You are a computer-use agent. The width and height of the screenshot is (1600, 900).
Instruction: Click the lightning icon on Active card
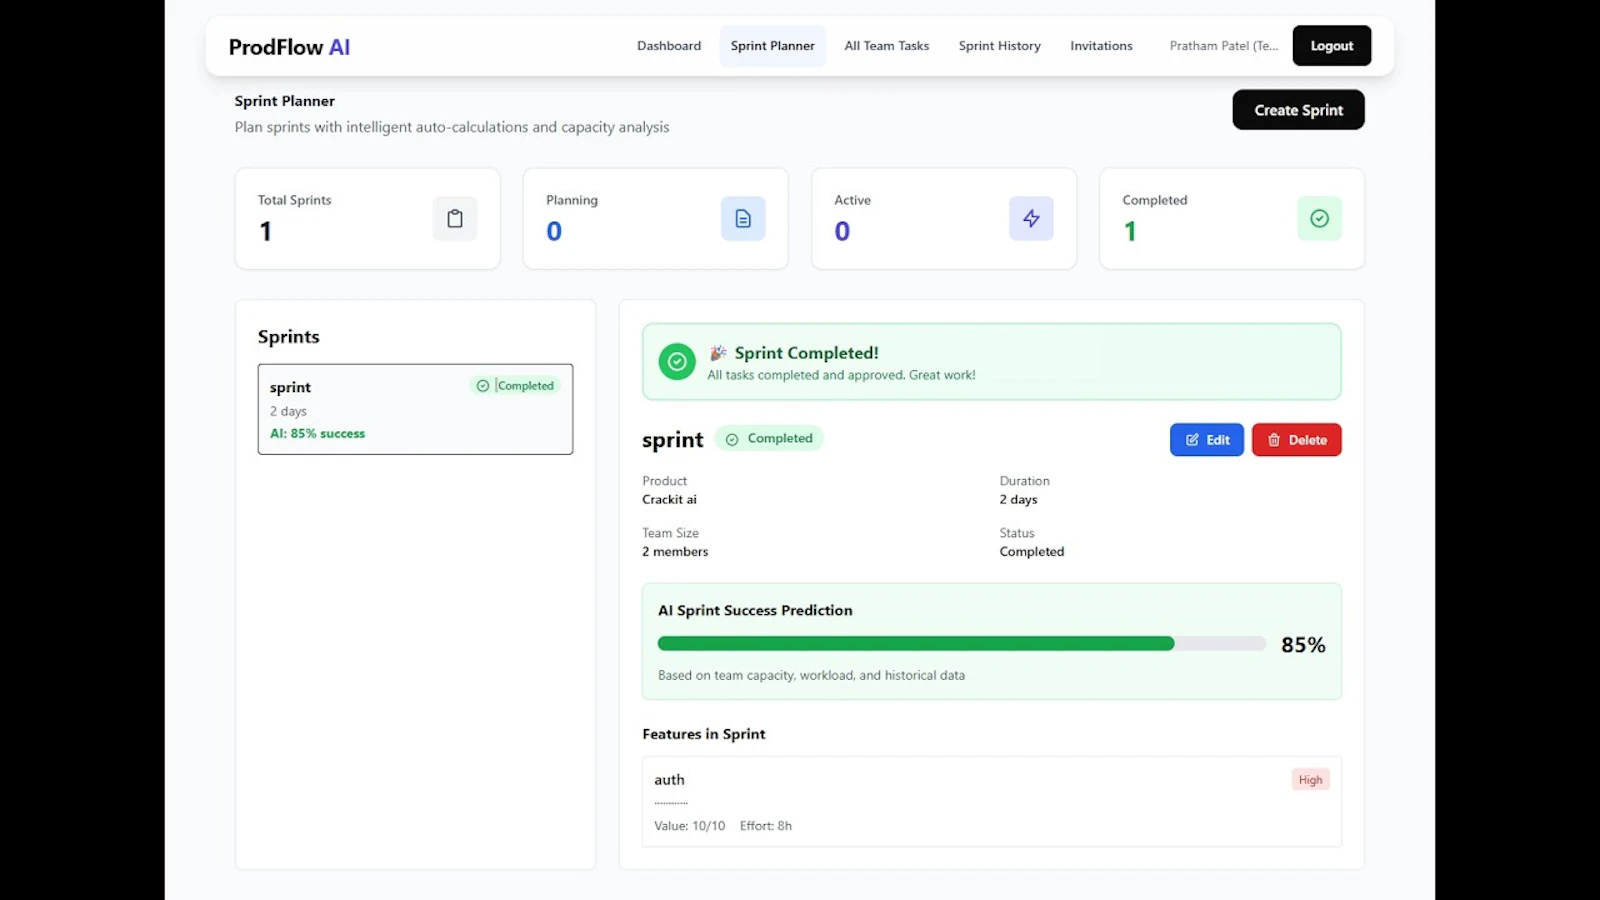pos(1031,218)
